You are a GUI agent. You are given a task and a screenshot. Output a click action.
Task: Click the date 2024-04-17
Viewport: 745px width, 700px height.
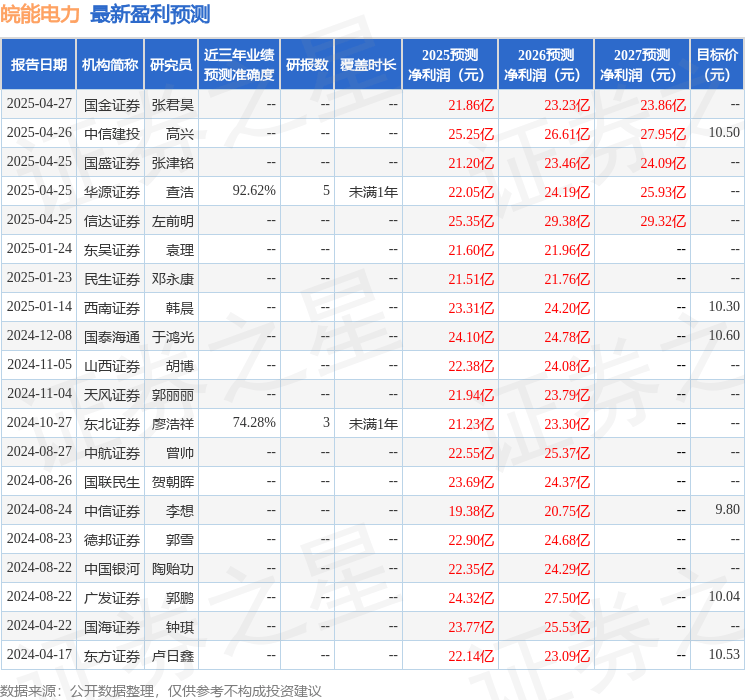click(x=39, y=654)
